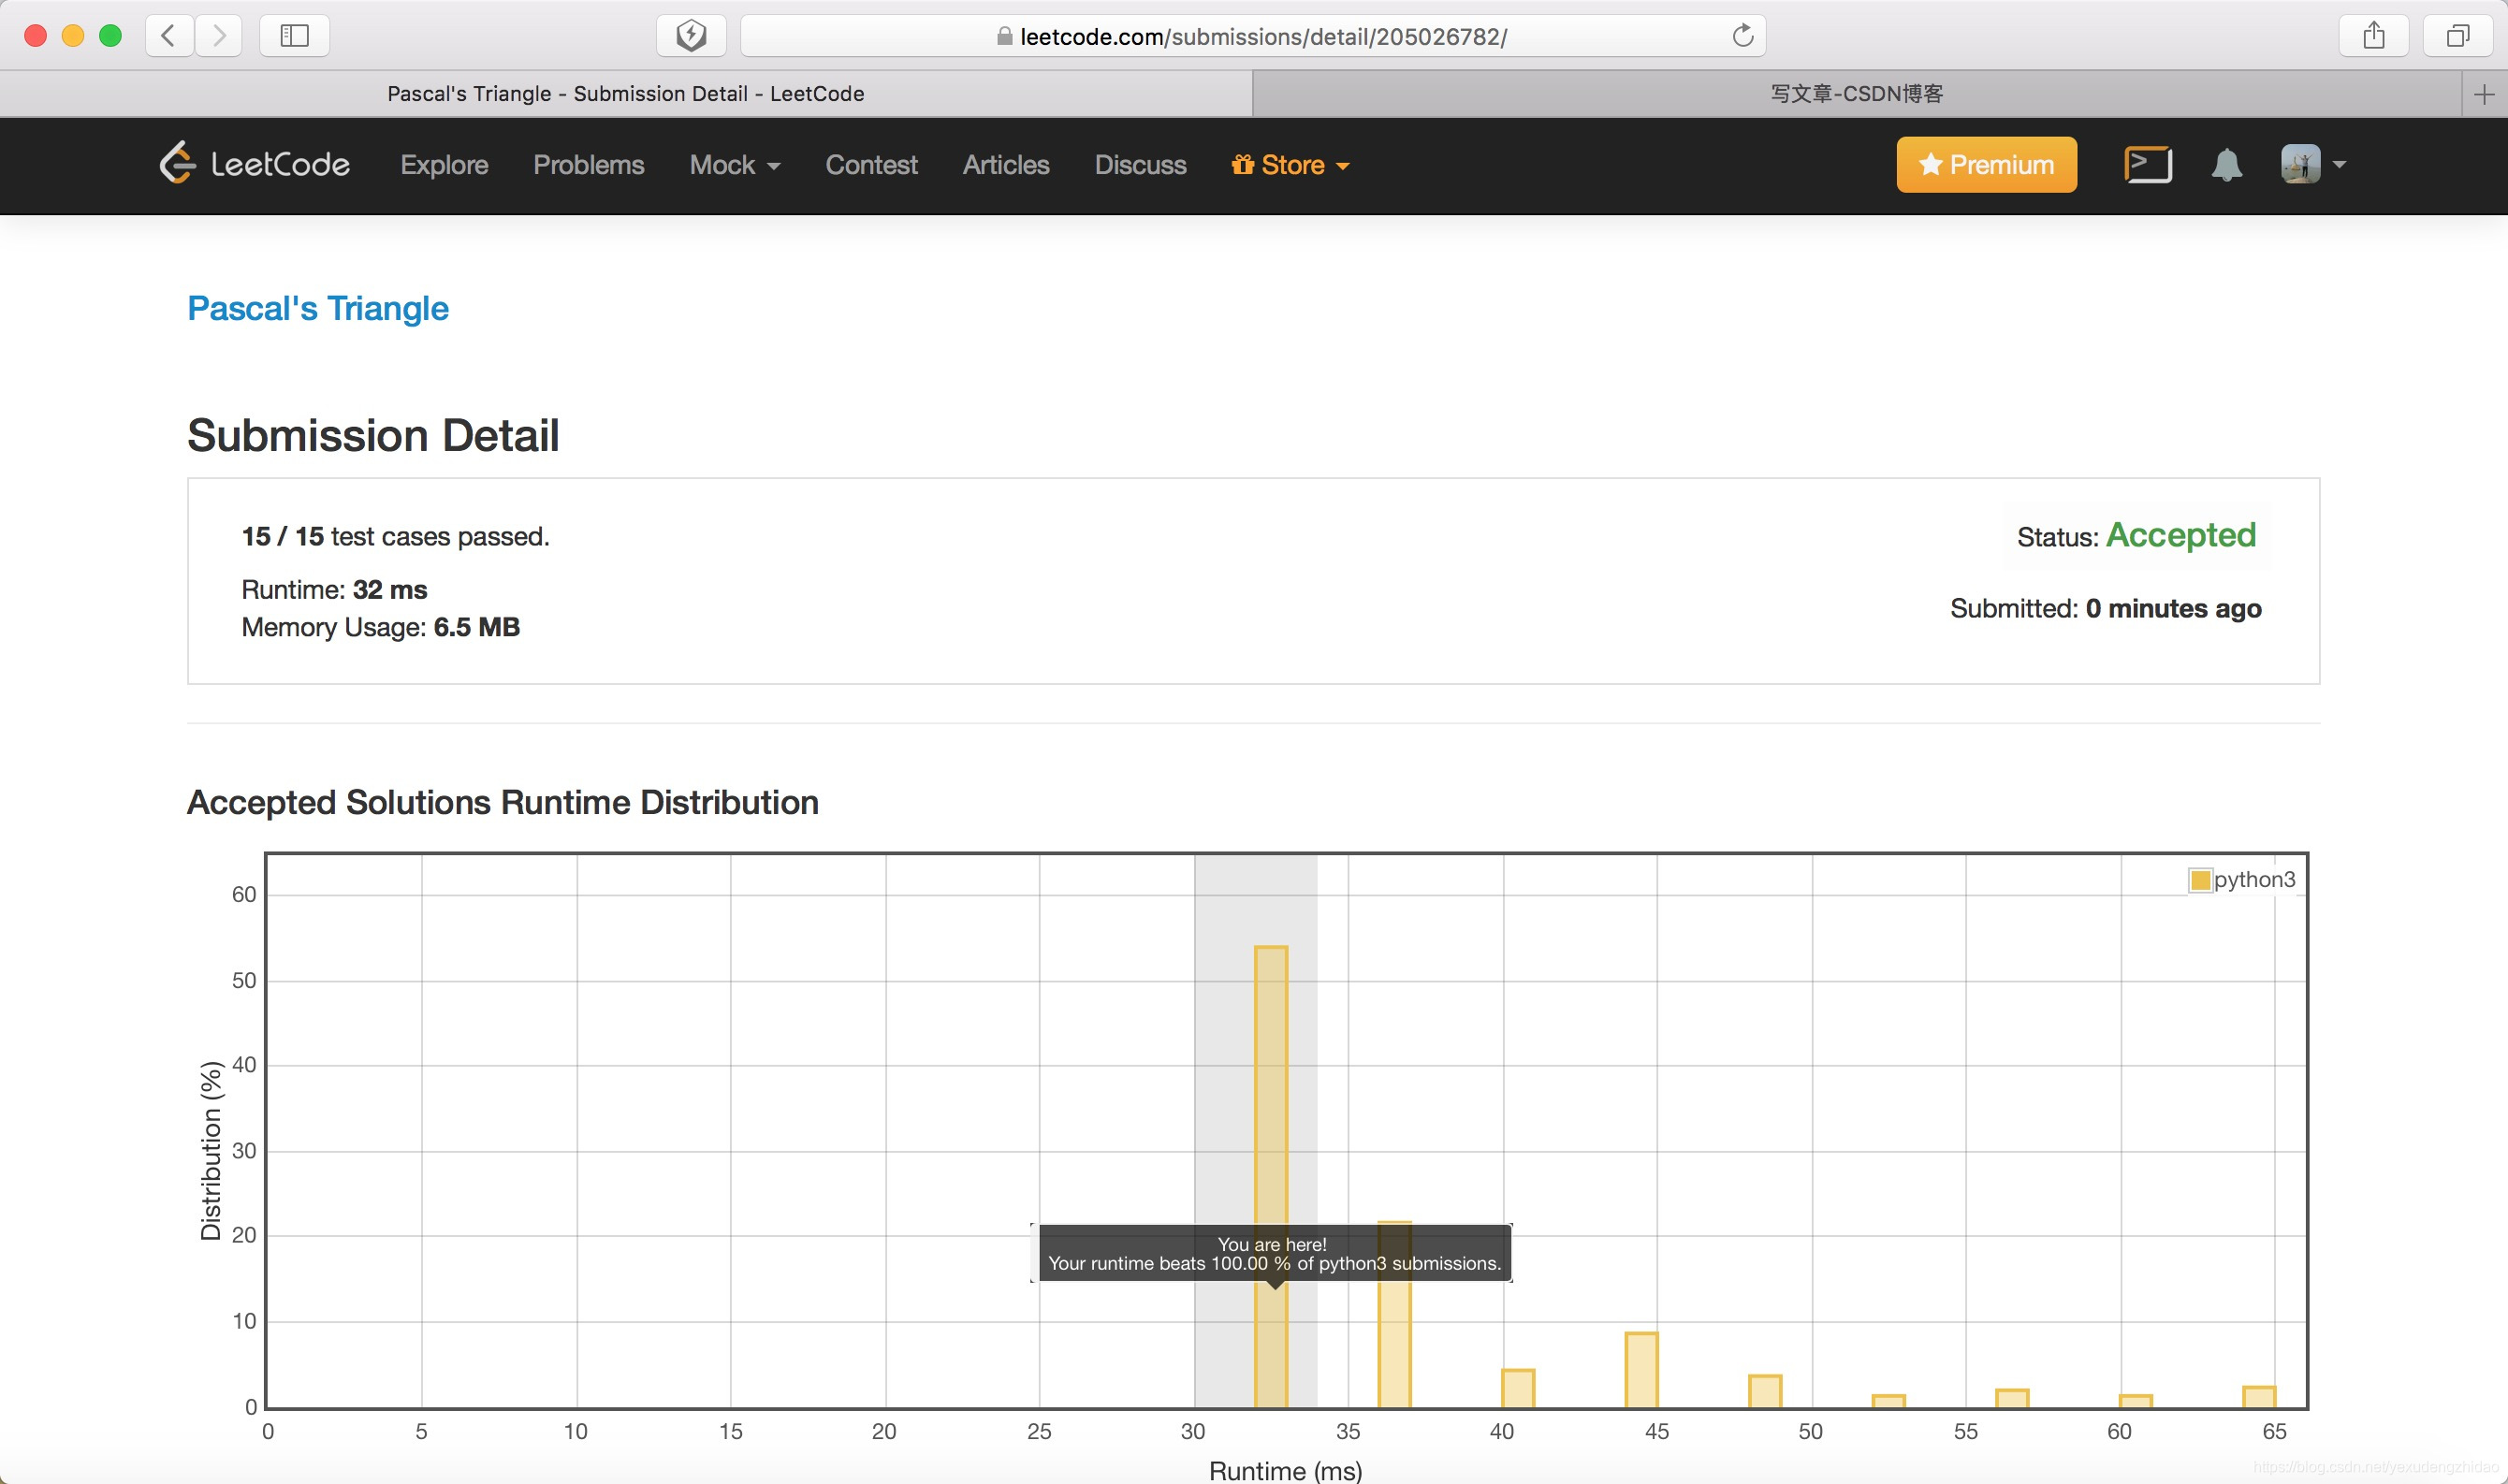Click '15 / 15 test cases passed' text
The width and height of the screenshot is (2508, 1484).
395,537
